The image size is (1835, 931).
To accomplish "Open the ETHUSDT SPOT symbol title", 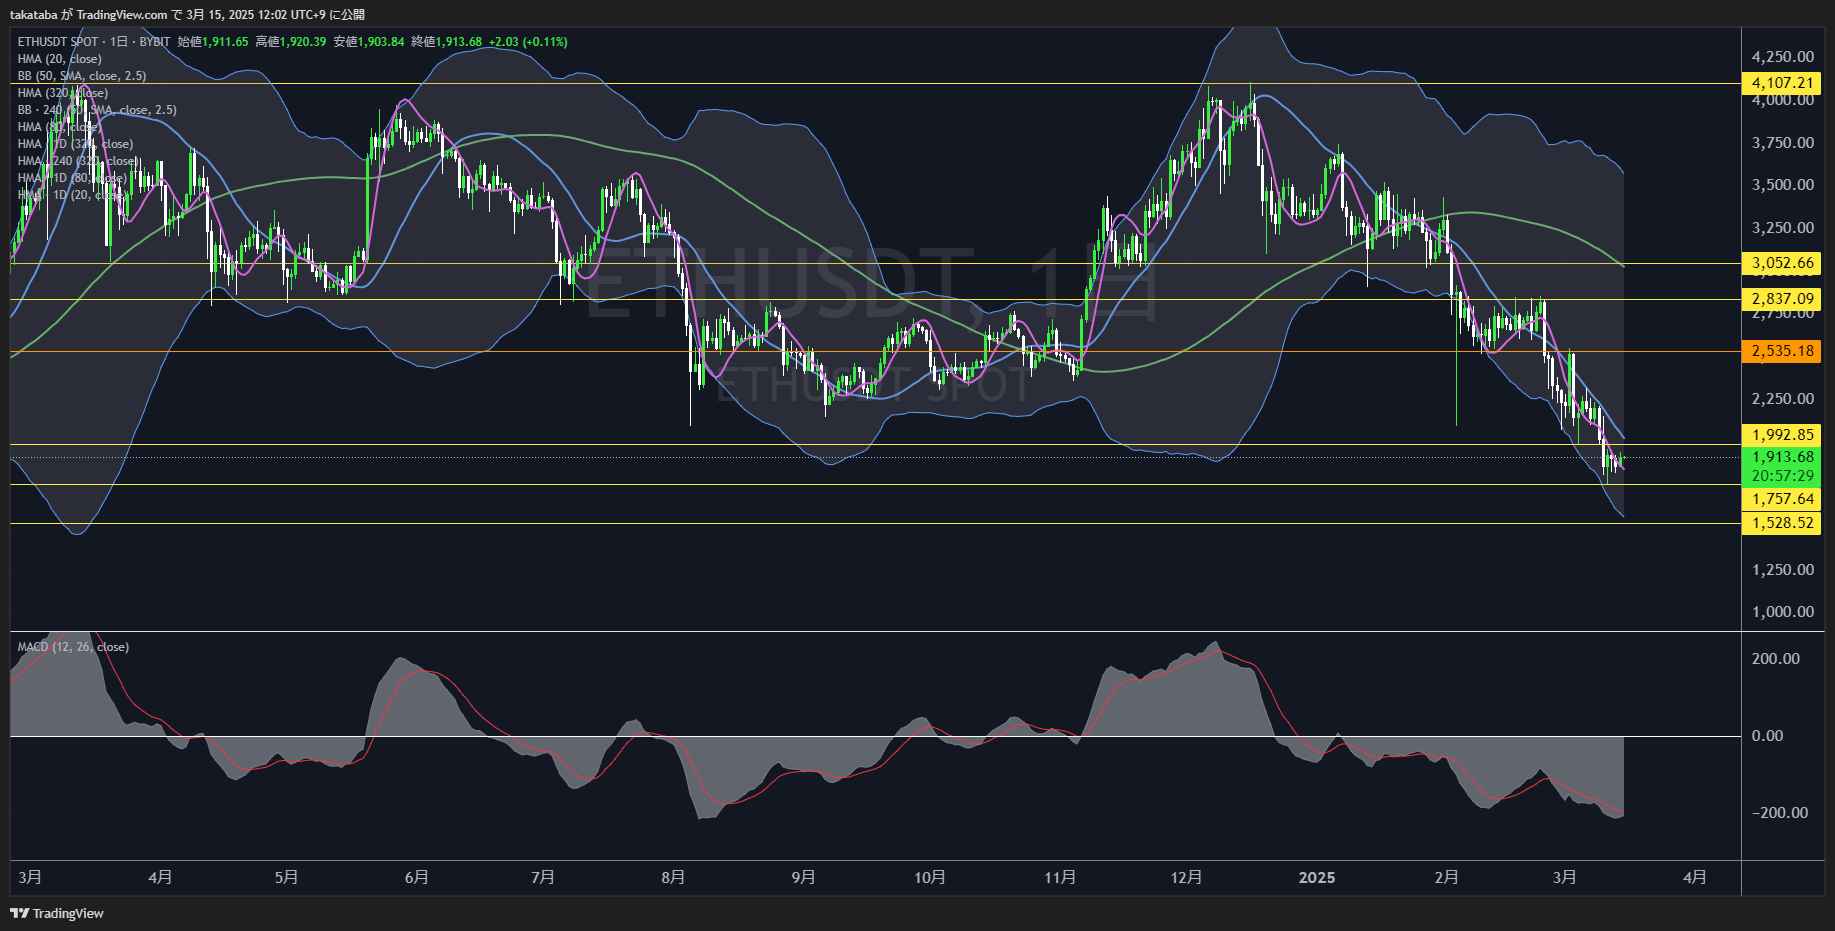I will [58, 42].
